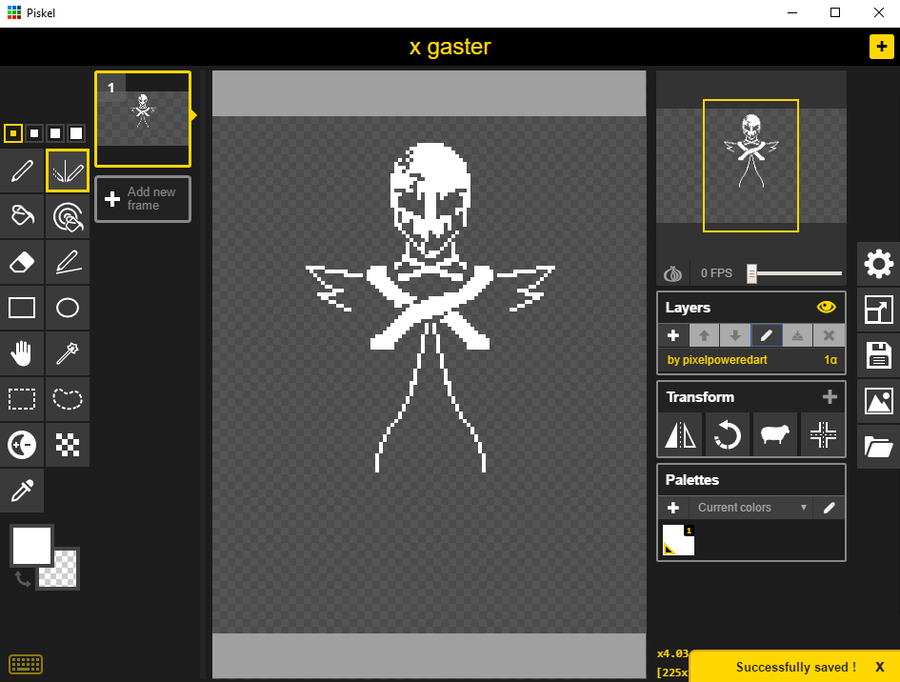Choose the third pen size
Image resolution: width=900 pixels, height=682 pixels.
point(55,133)
